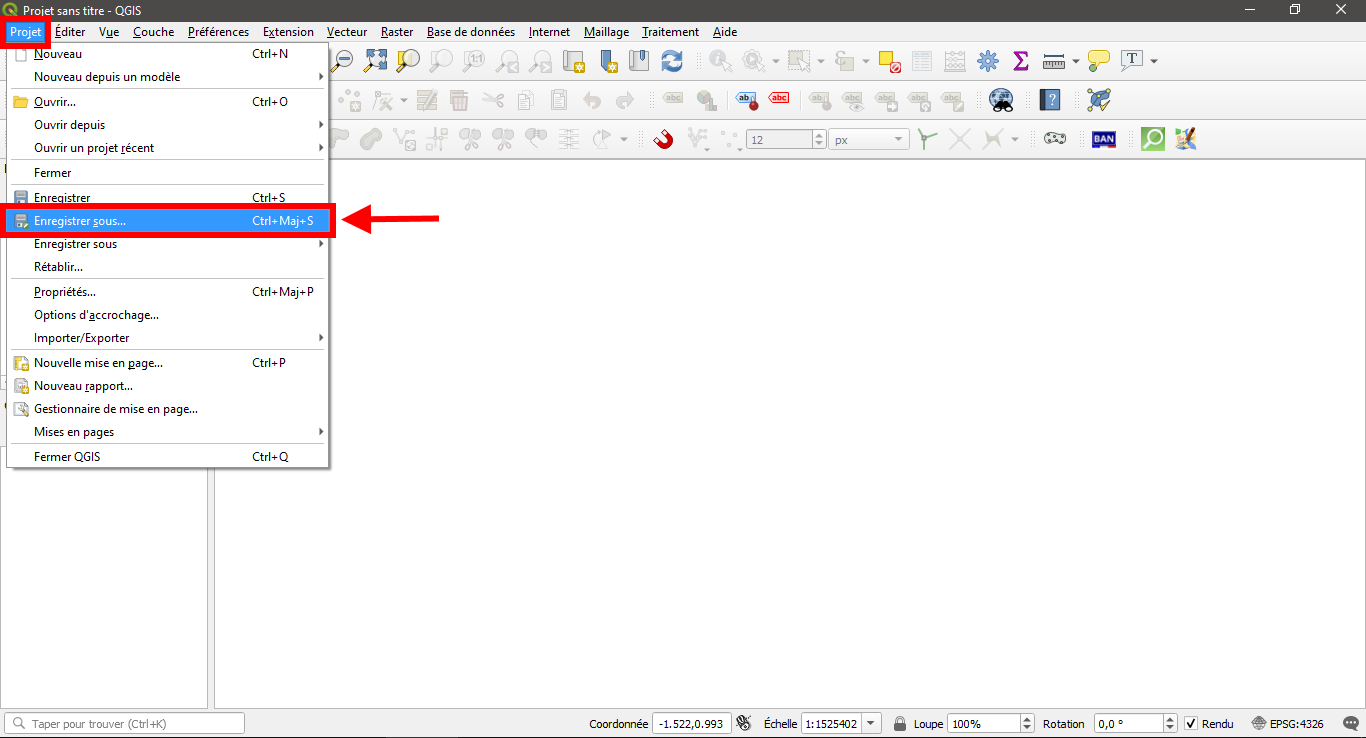Click the game controller style toolbar icon
The image size is (1366, 738).
pyautogui.click(x=1055, y=139)
